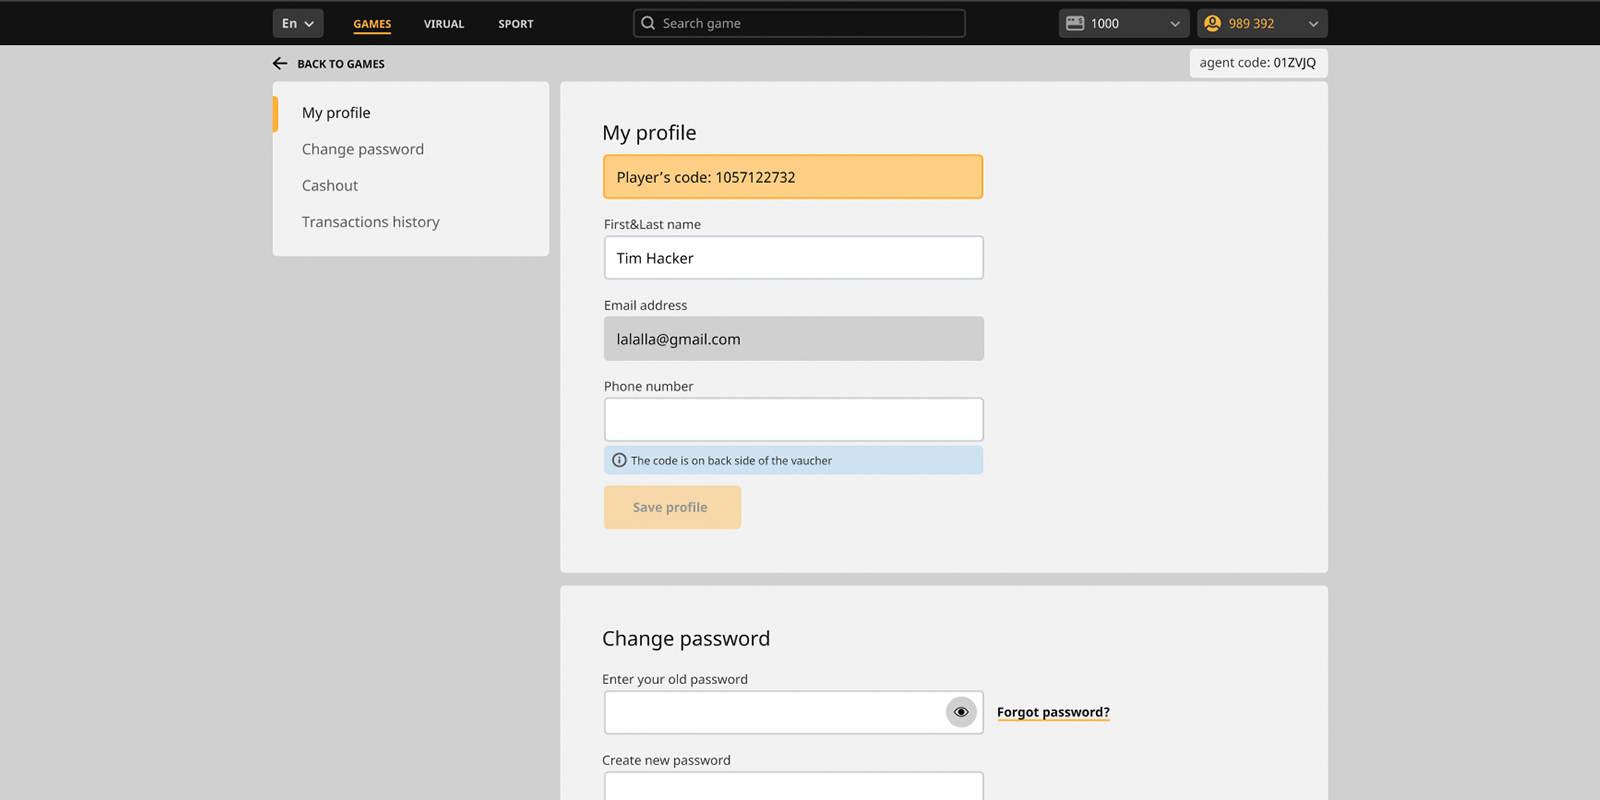Click the wallet card icon
This screenshot has height=800, width=1600.
[1075, 23]
